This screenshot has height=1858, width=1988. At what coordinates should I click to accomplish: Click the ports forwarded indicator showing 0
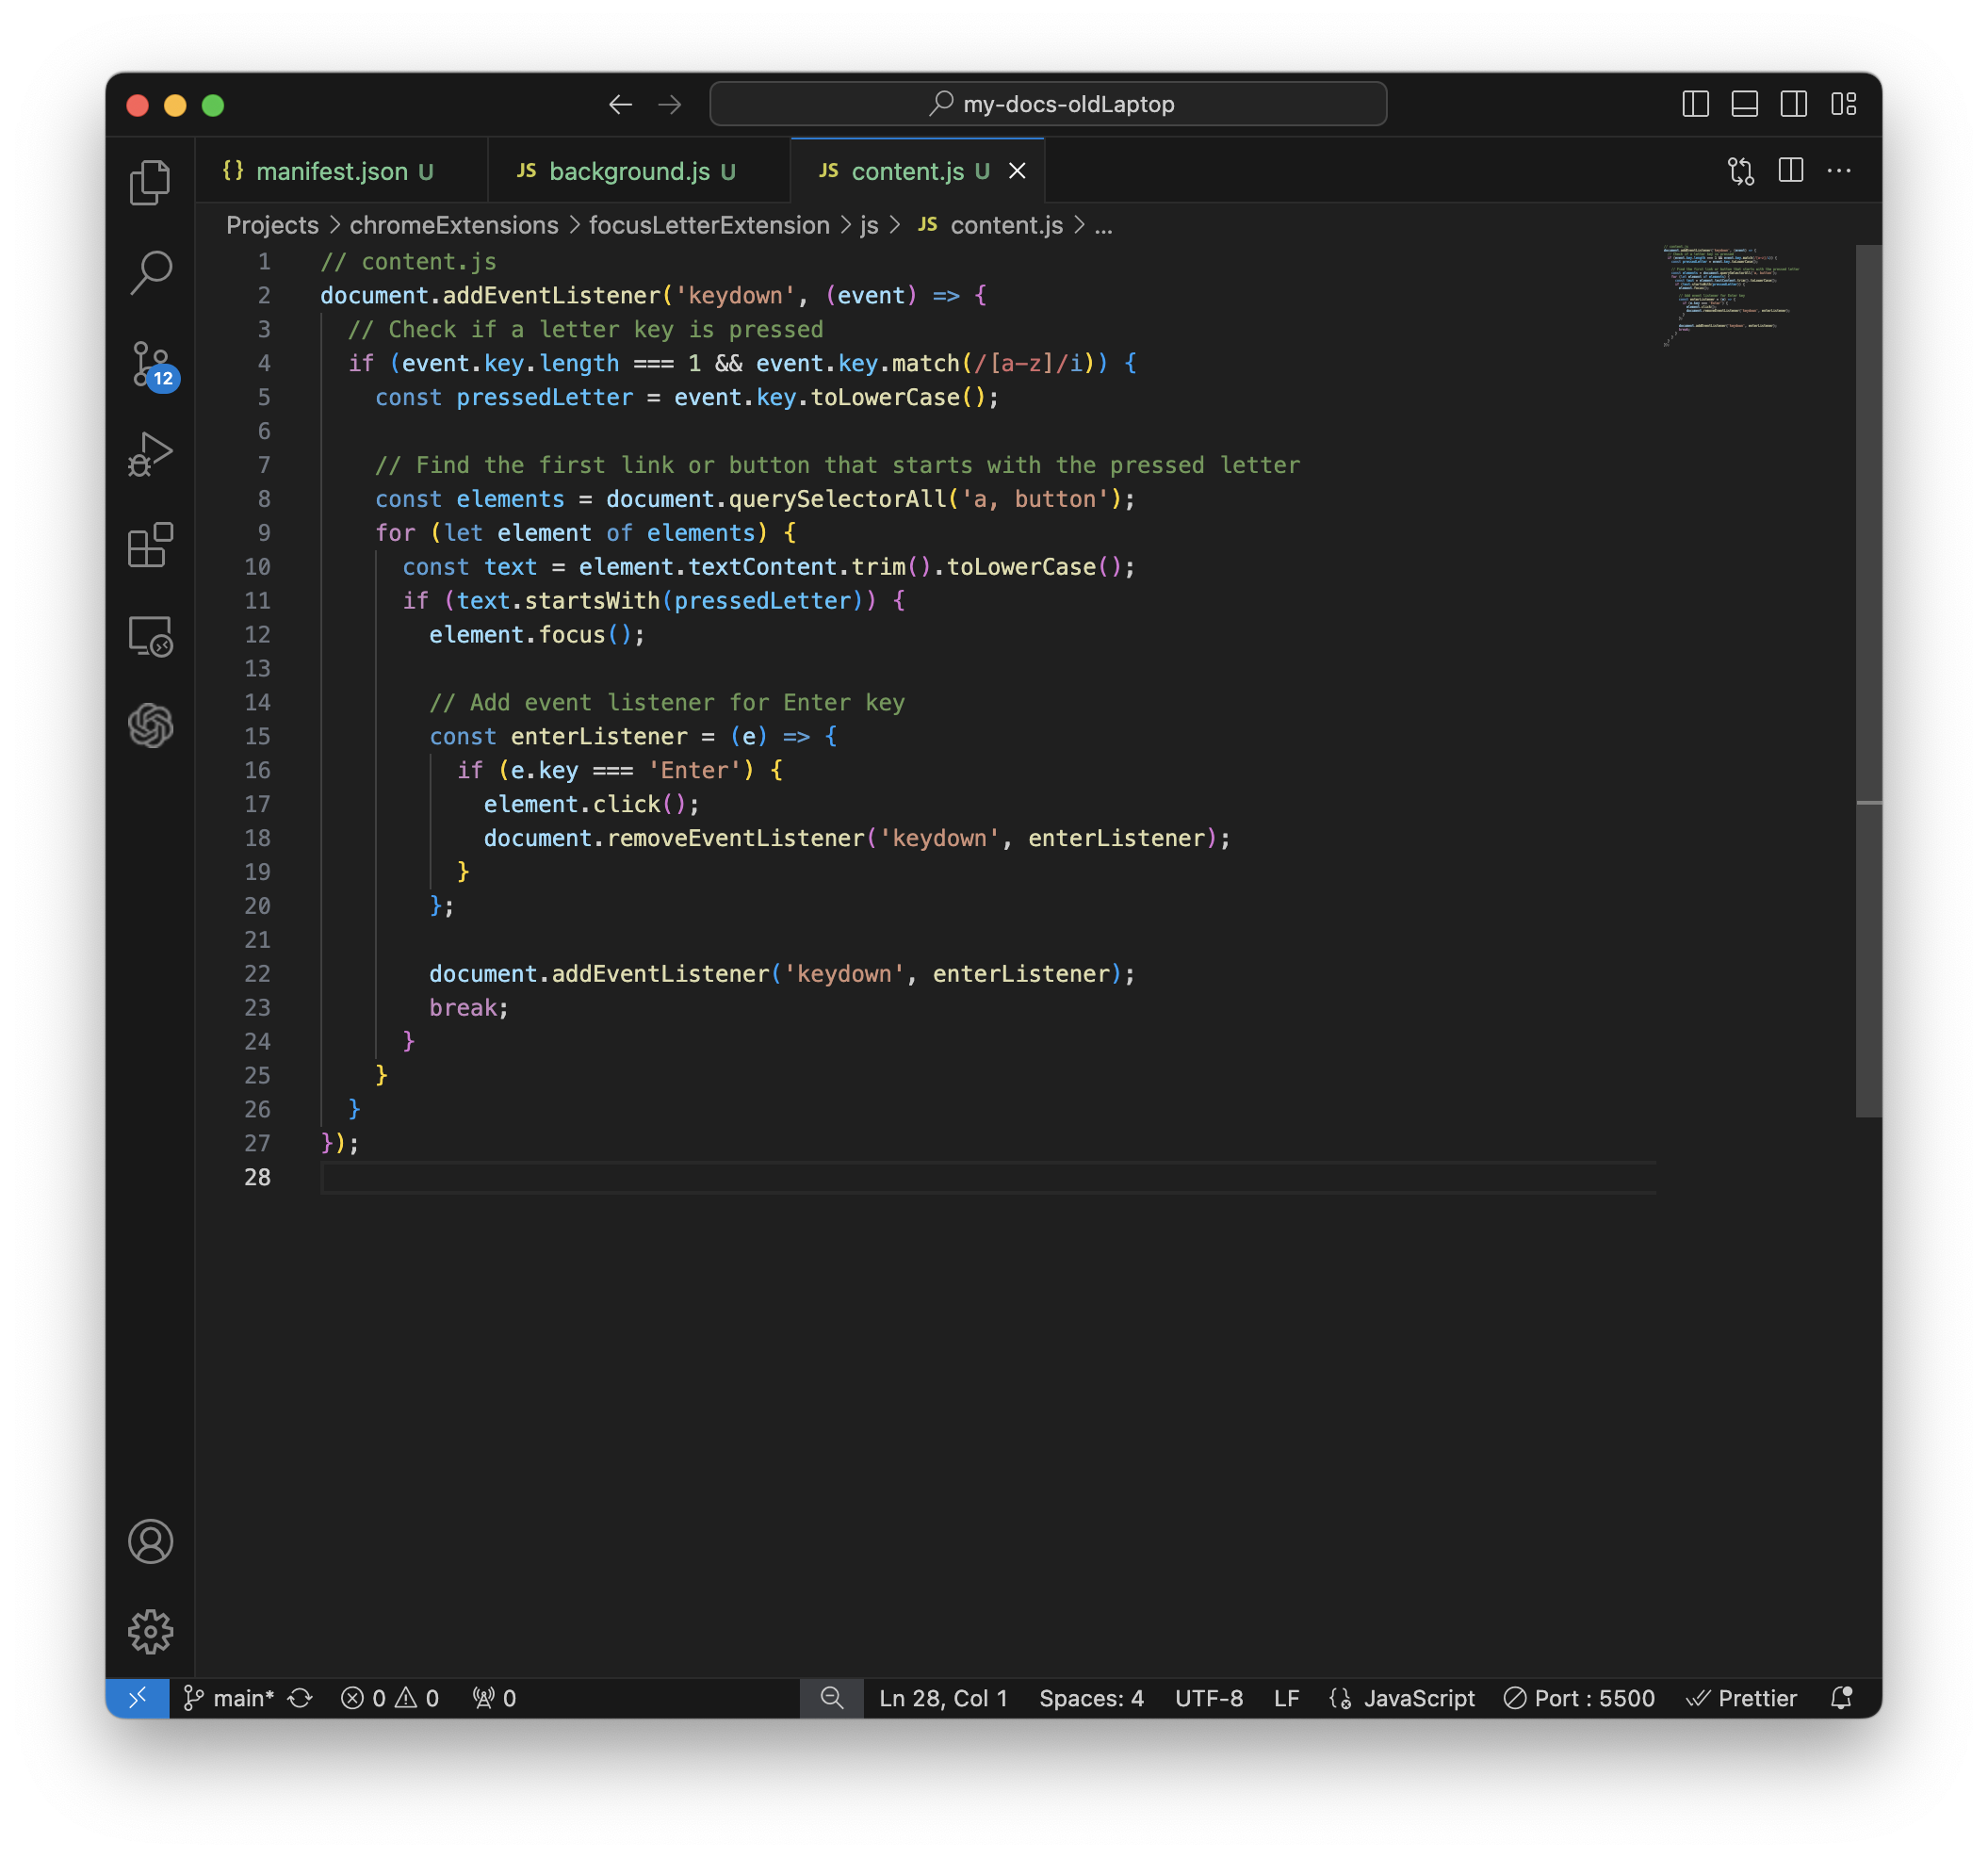[x=494, y=1698]
